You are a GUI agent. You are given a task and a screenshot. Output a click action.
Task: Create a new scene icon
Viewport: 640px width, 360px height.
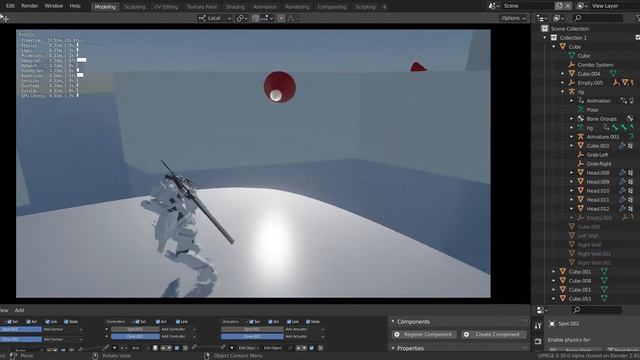559,6
